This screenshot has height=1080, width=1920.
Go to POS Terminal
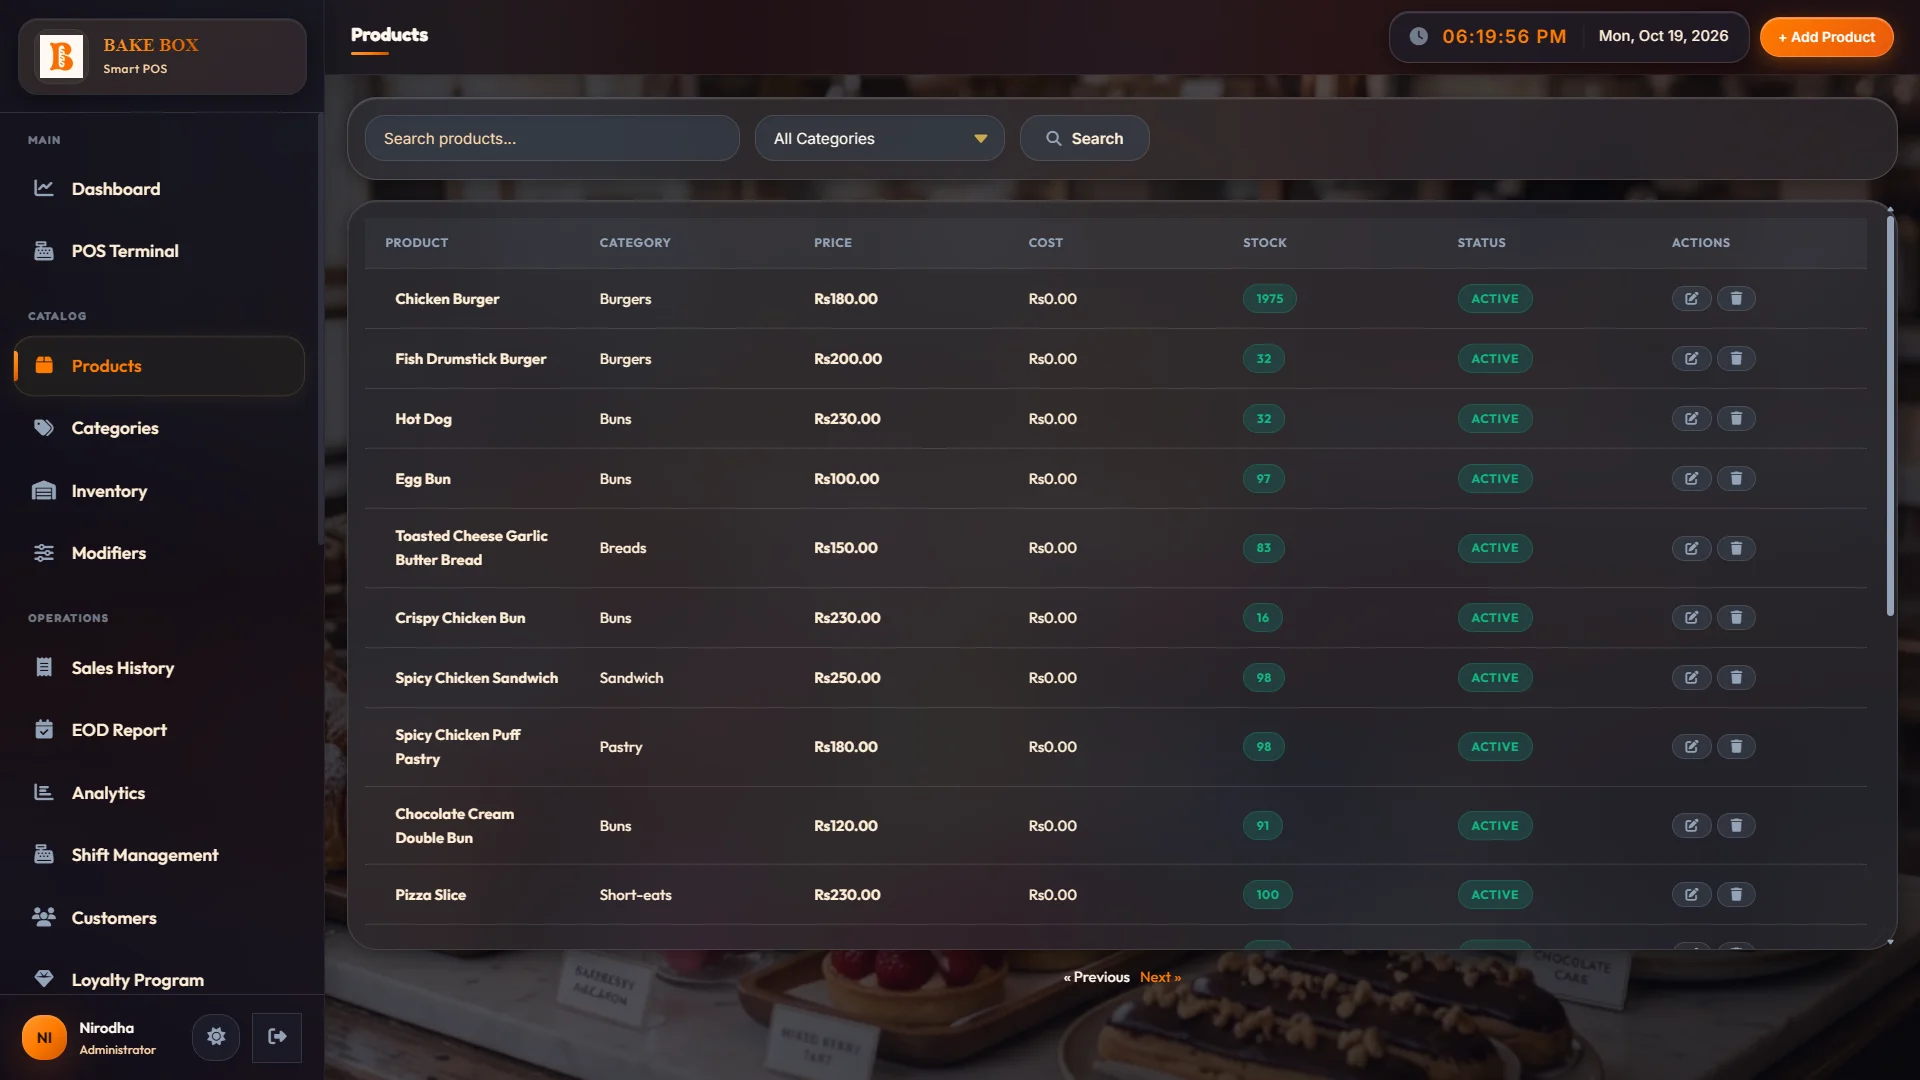(x=160, y=251)
